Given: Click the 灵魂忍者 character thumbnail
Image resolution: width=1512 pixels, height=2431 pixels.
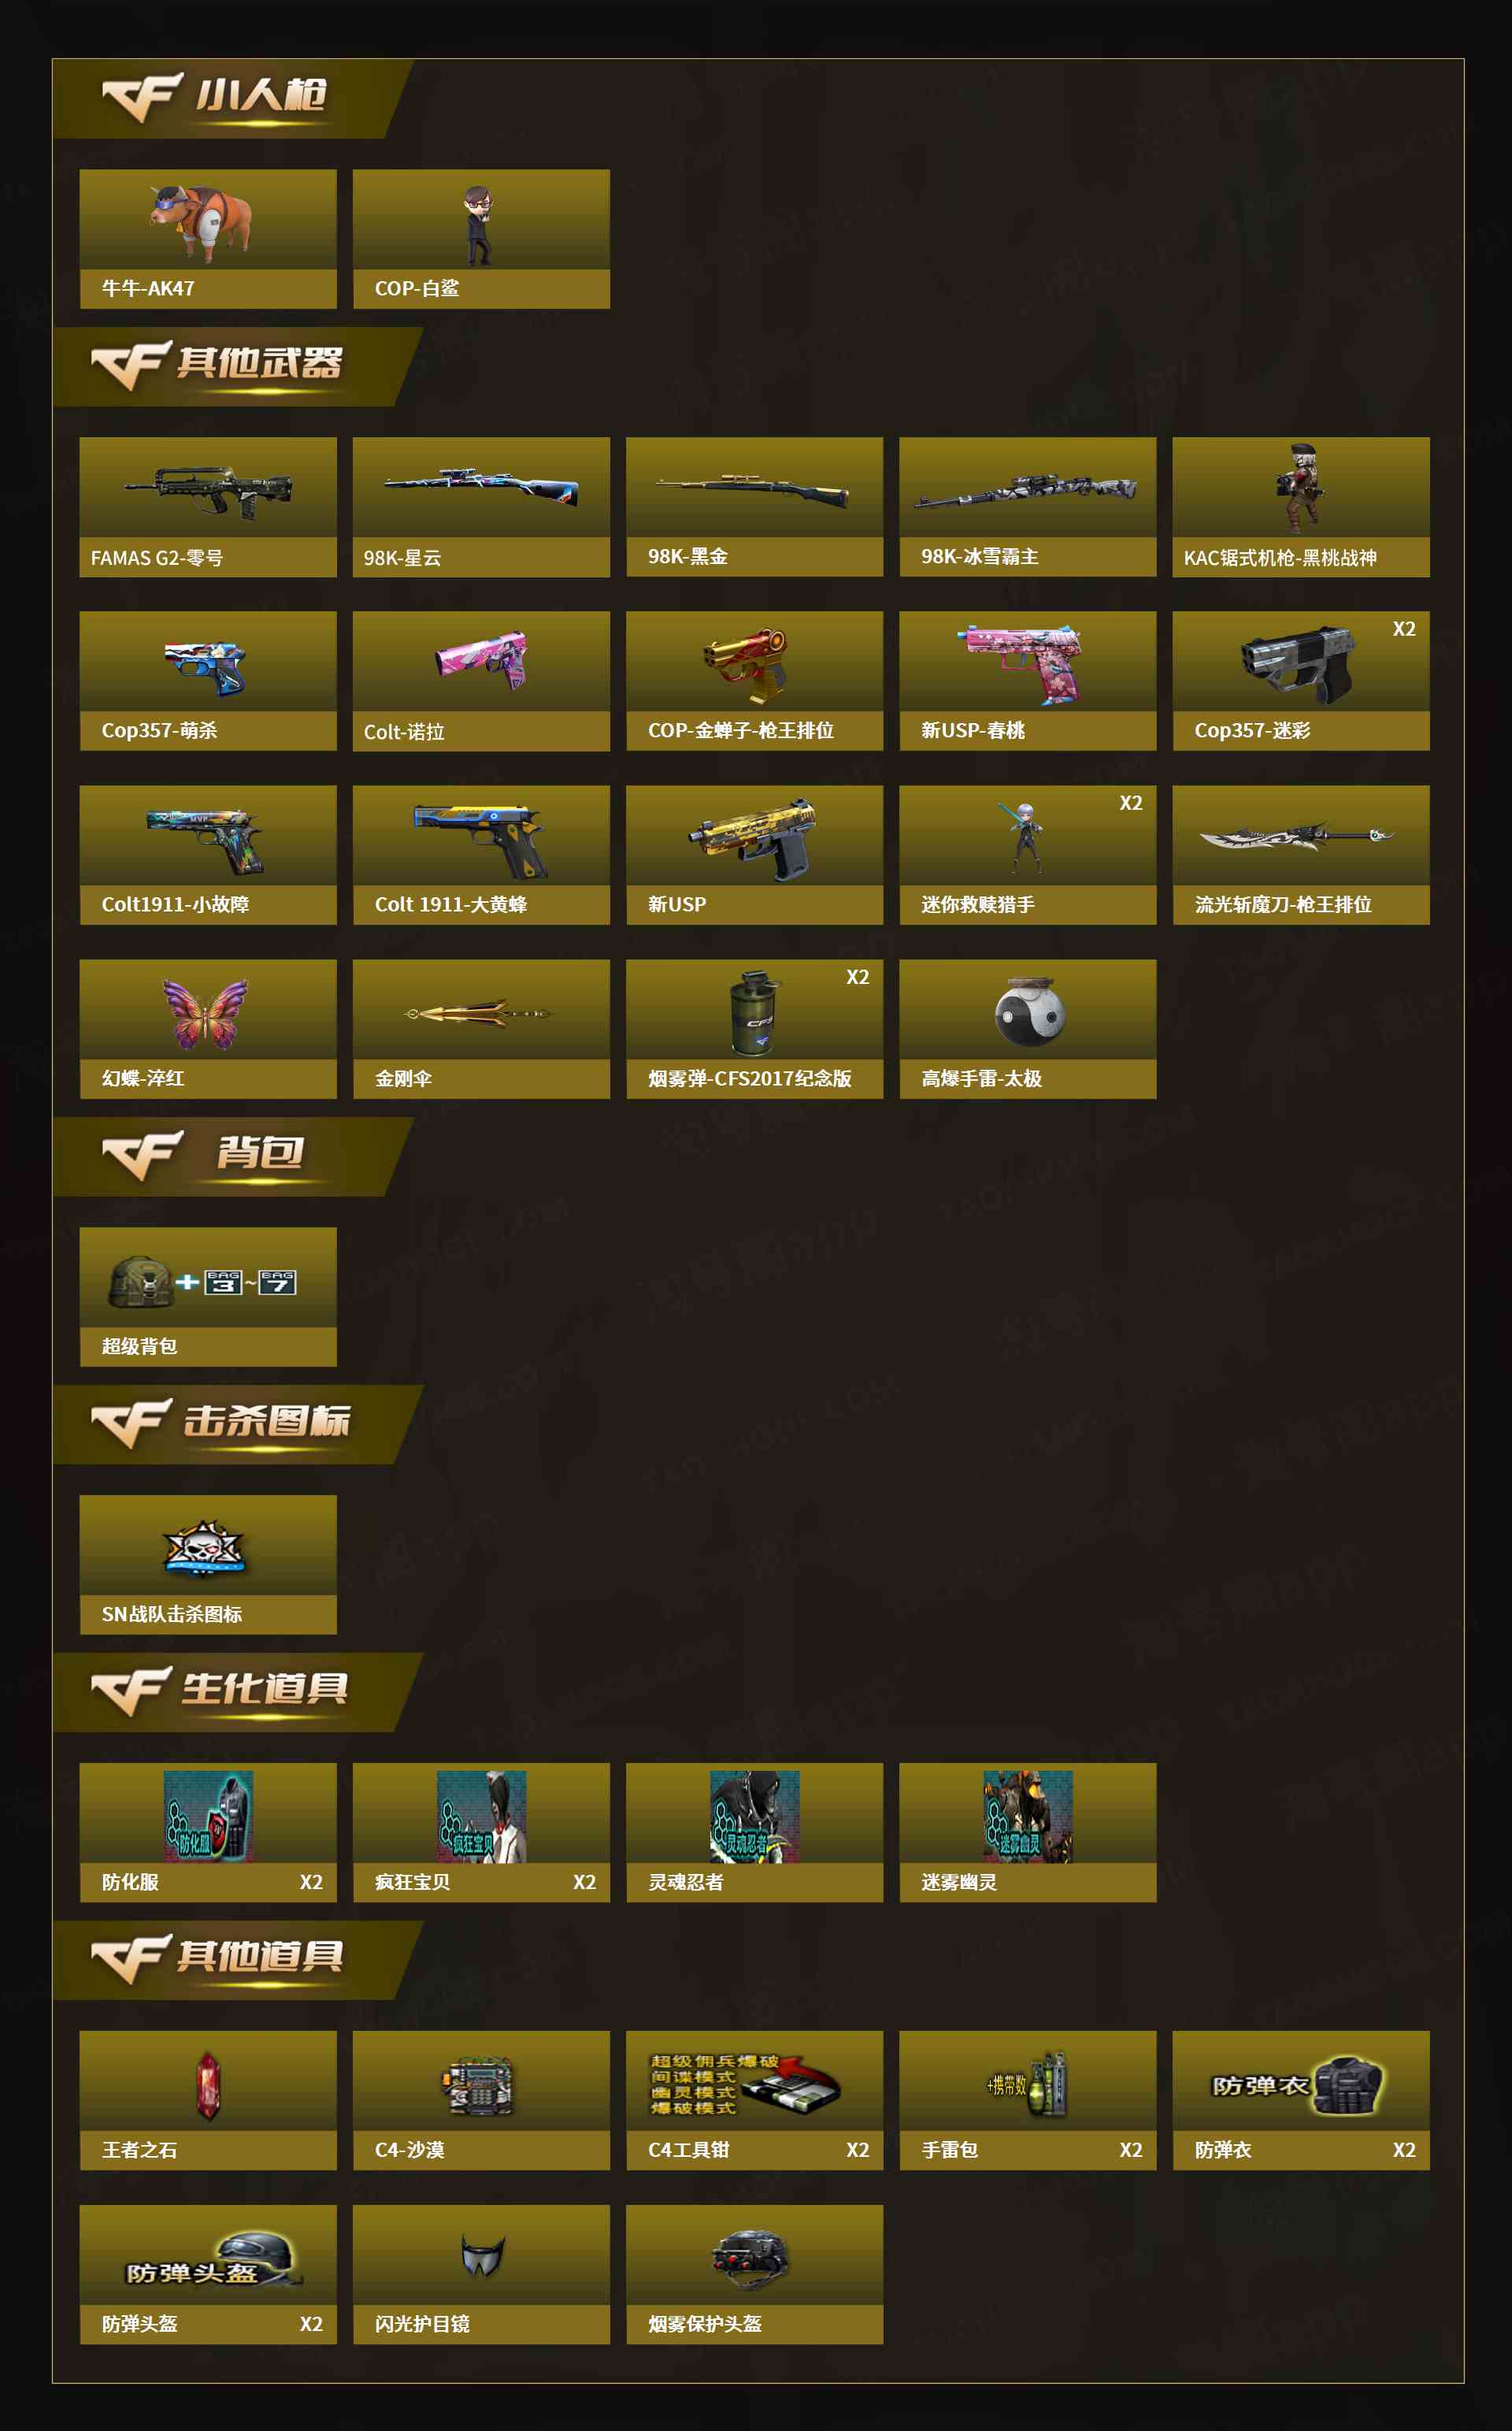Looking at the screenshot, I should (754, 1816).
